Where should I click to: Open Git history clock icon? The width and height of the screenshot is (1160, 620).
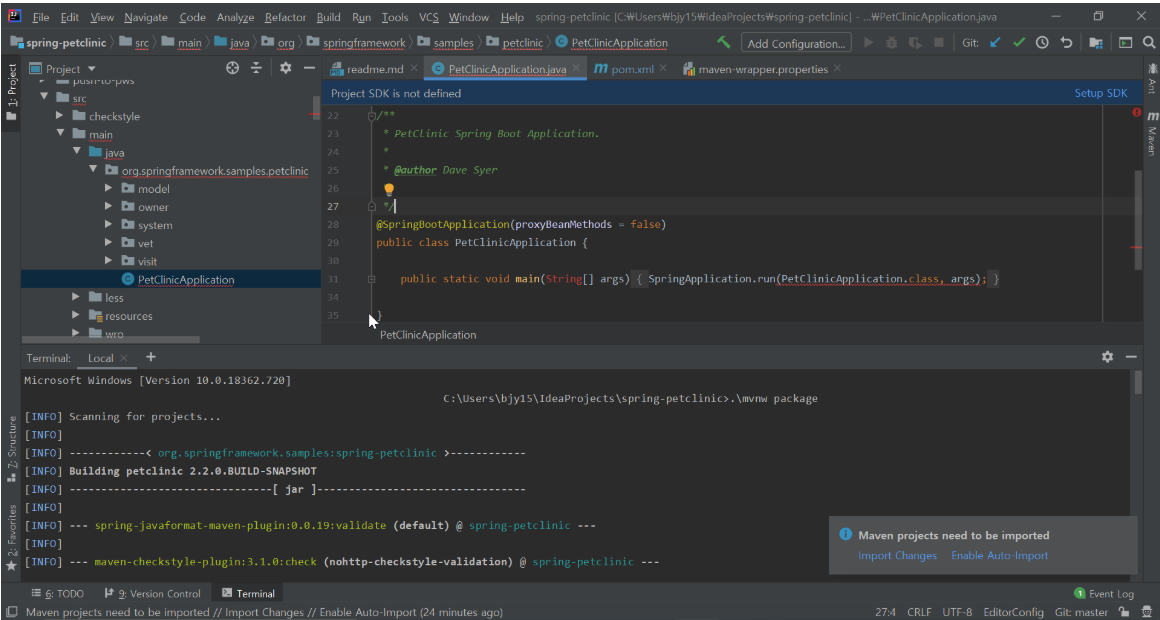1042,43
